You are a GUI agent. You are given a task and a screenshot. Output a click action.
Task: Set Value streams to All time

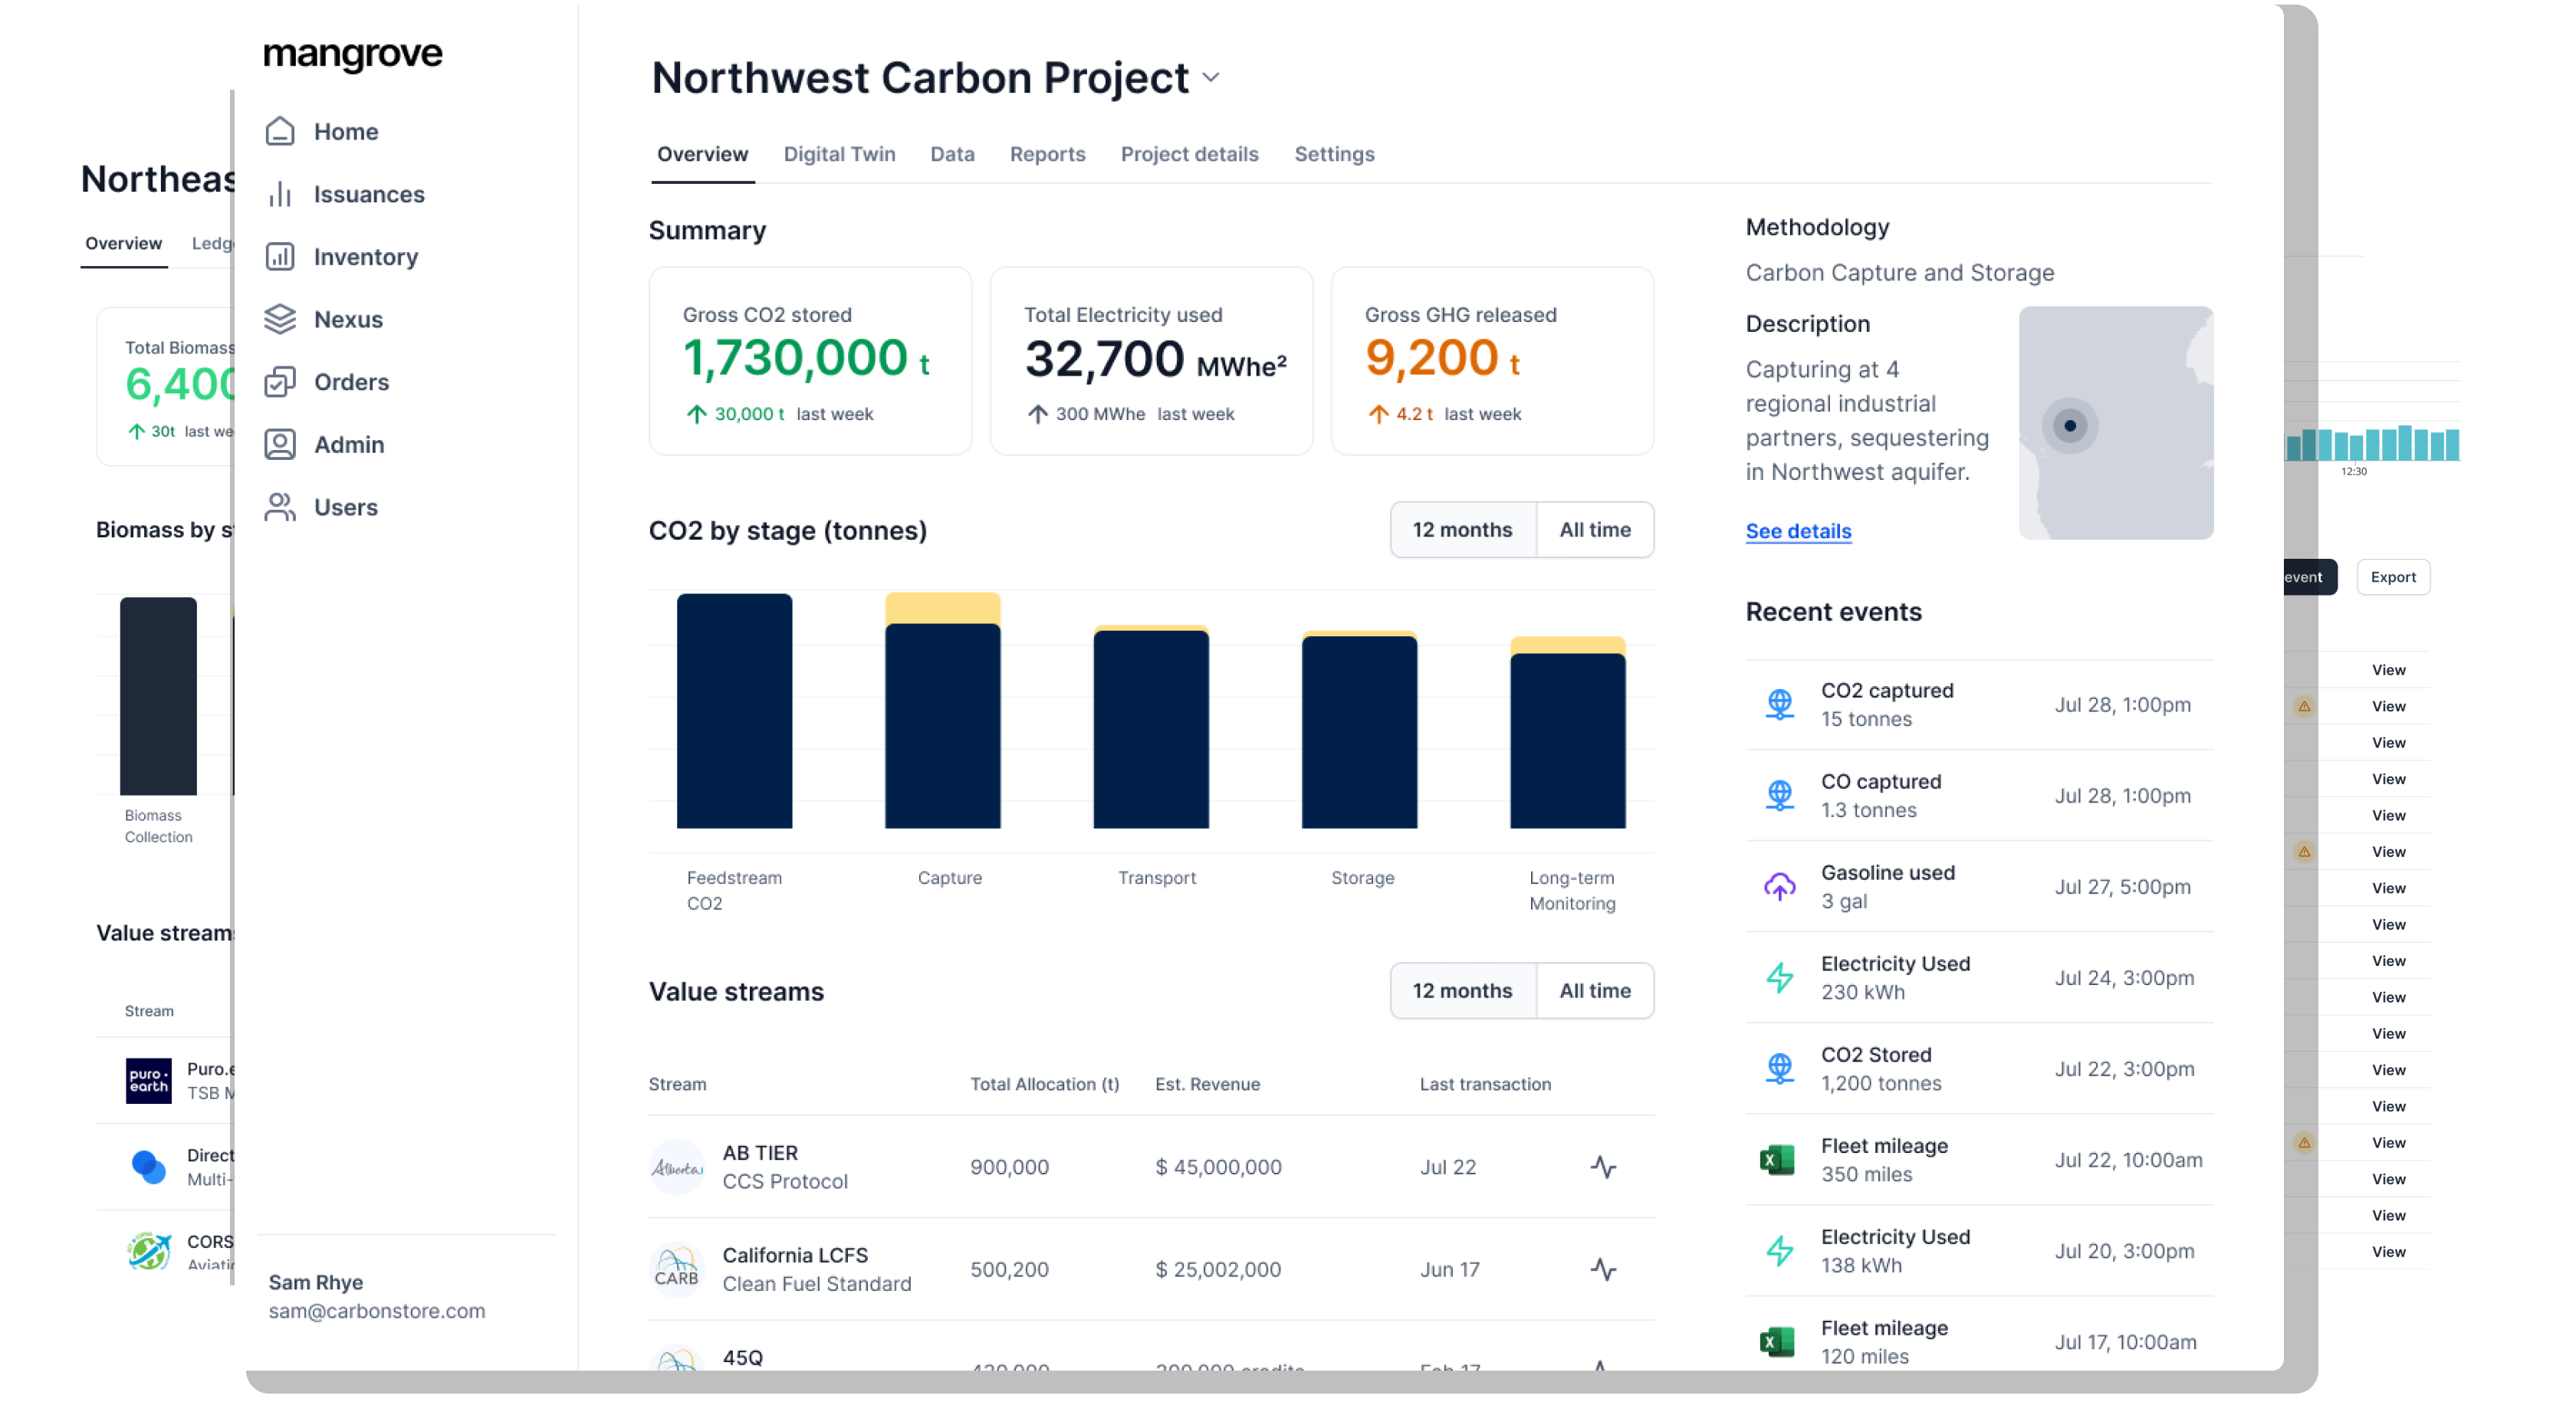click(x=1594, y=991)
